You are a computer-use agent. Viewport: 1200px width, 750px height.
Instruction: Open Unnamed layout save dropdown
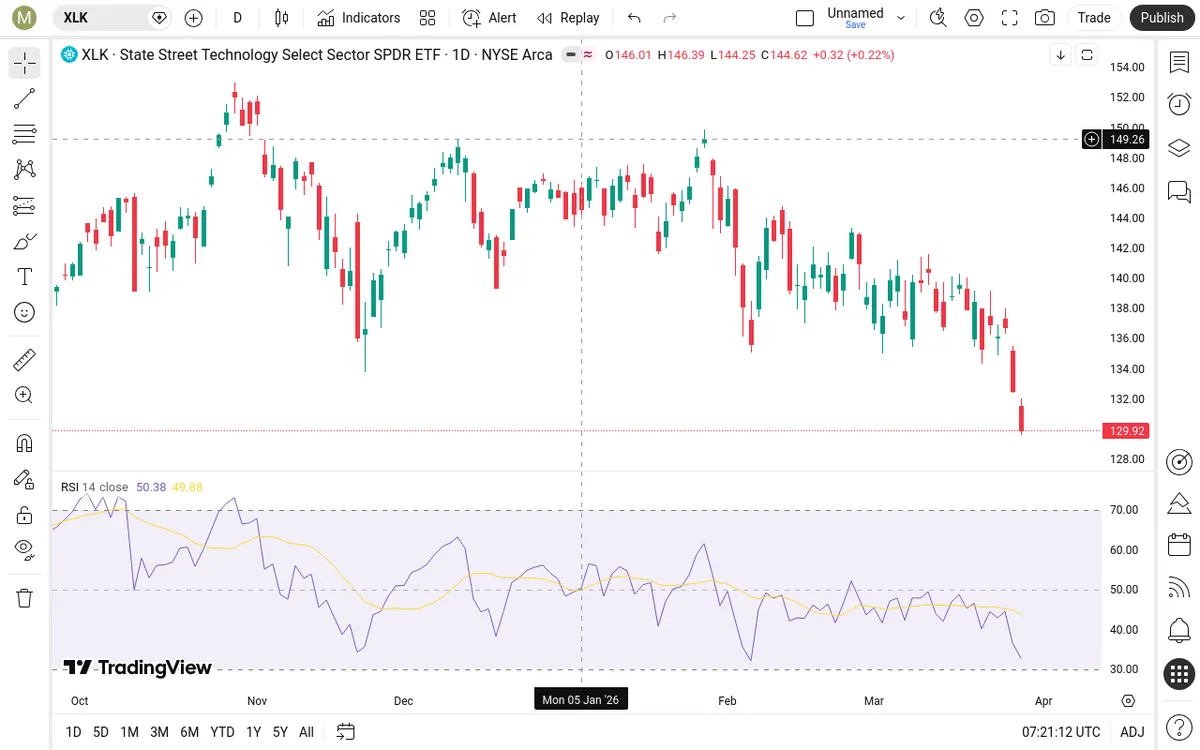[901, 17]
